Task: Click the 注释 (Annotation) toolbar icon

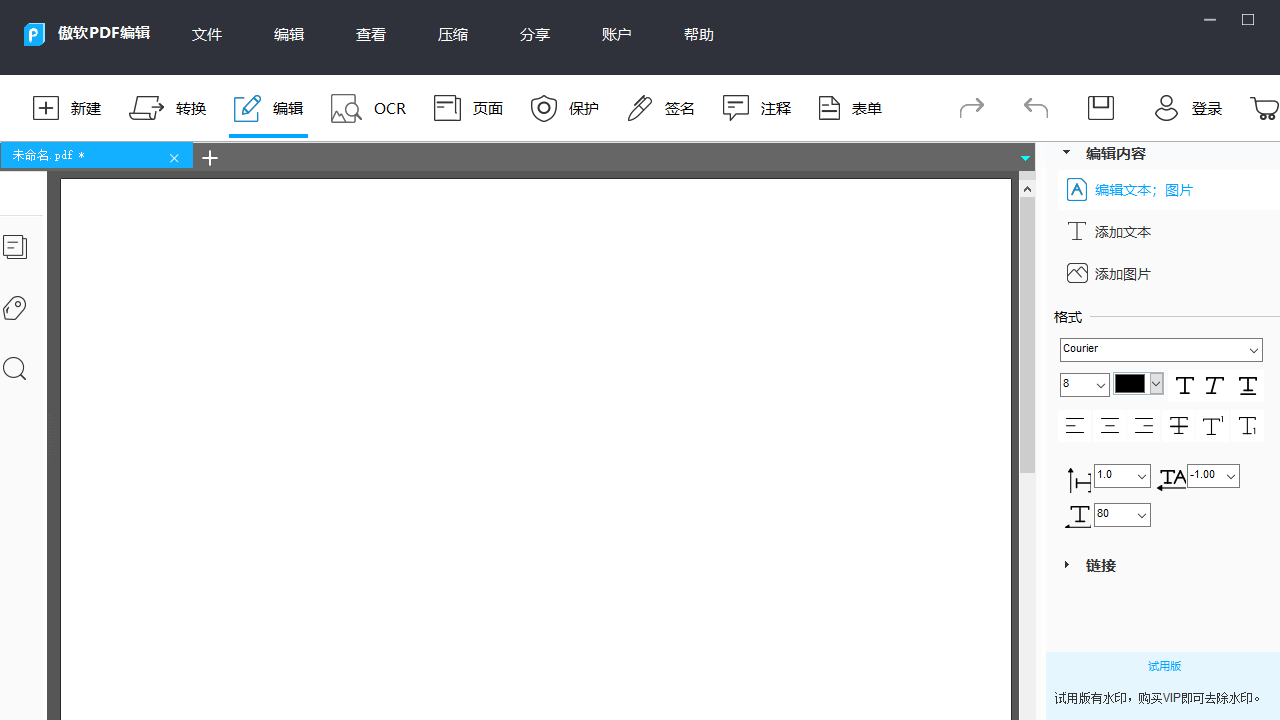Action: pyautogui.click(x=756, y=108)
